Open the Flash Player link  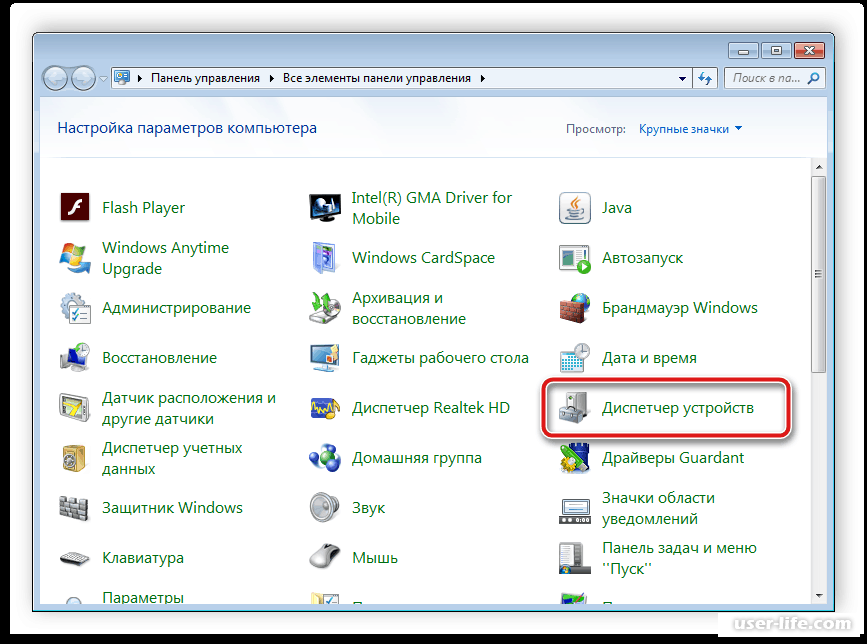pyautogui.click(x=143, y=208)
